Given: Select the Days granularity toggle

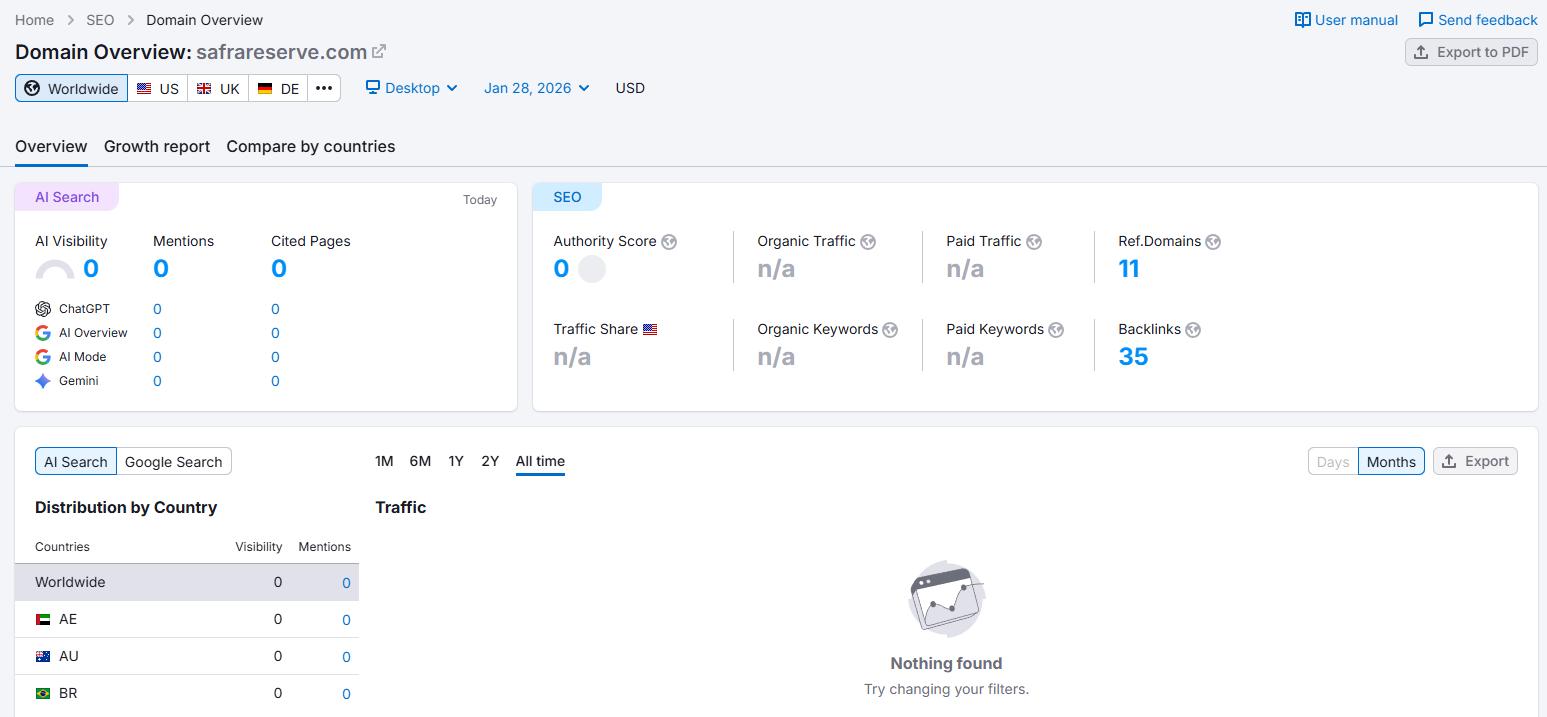Looking at the screenshot, I should tap(1333, 461).
